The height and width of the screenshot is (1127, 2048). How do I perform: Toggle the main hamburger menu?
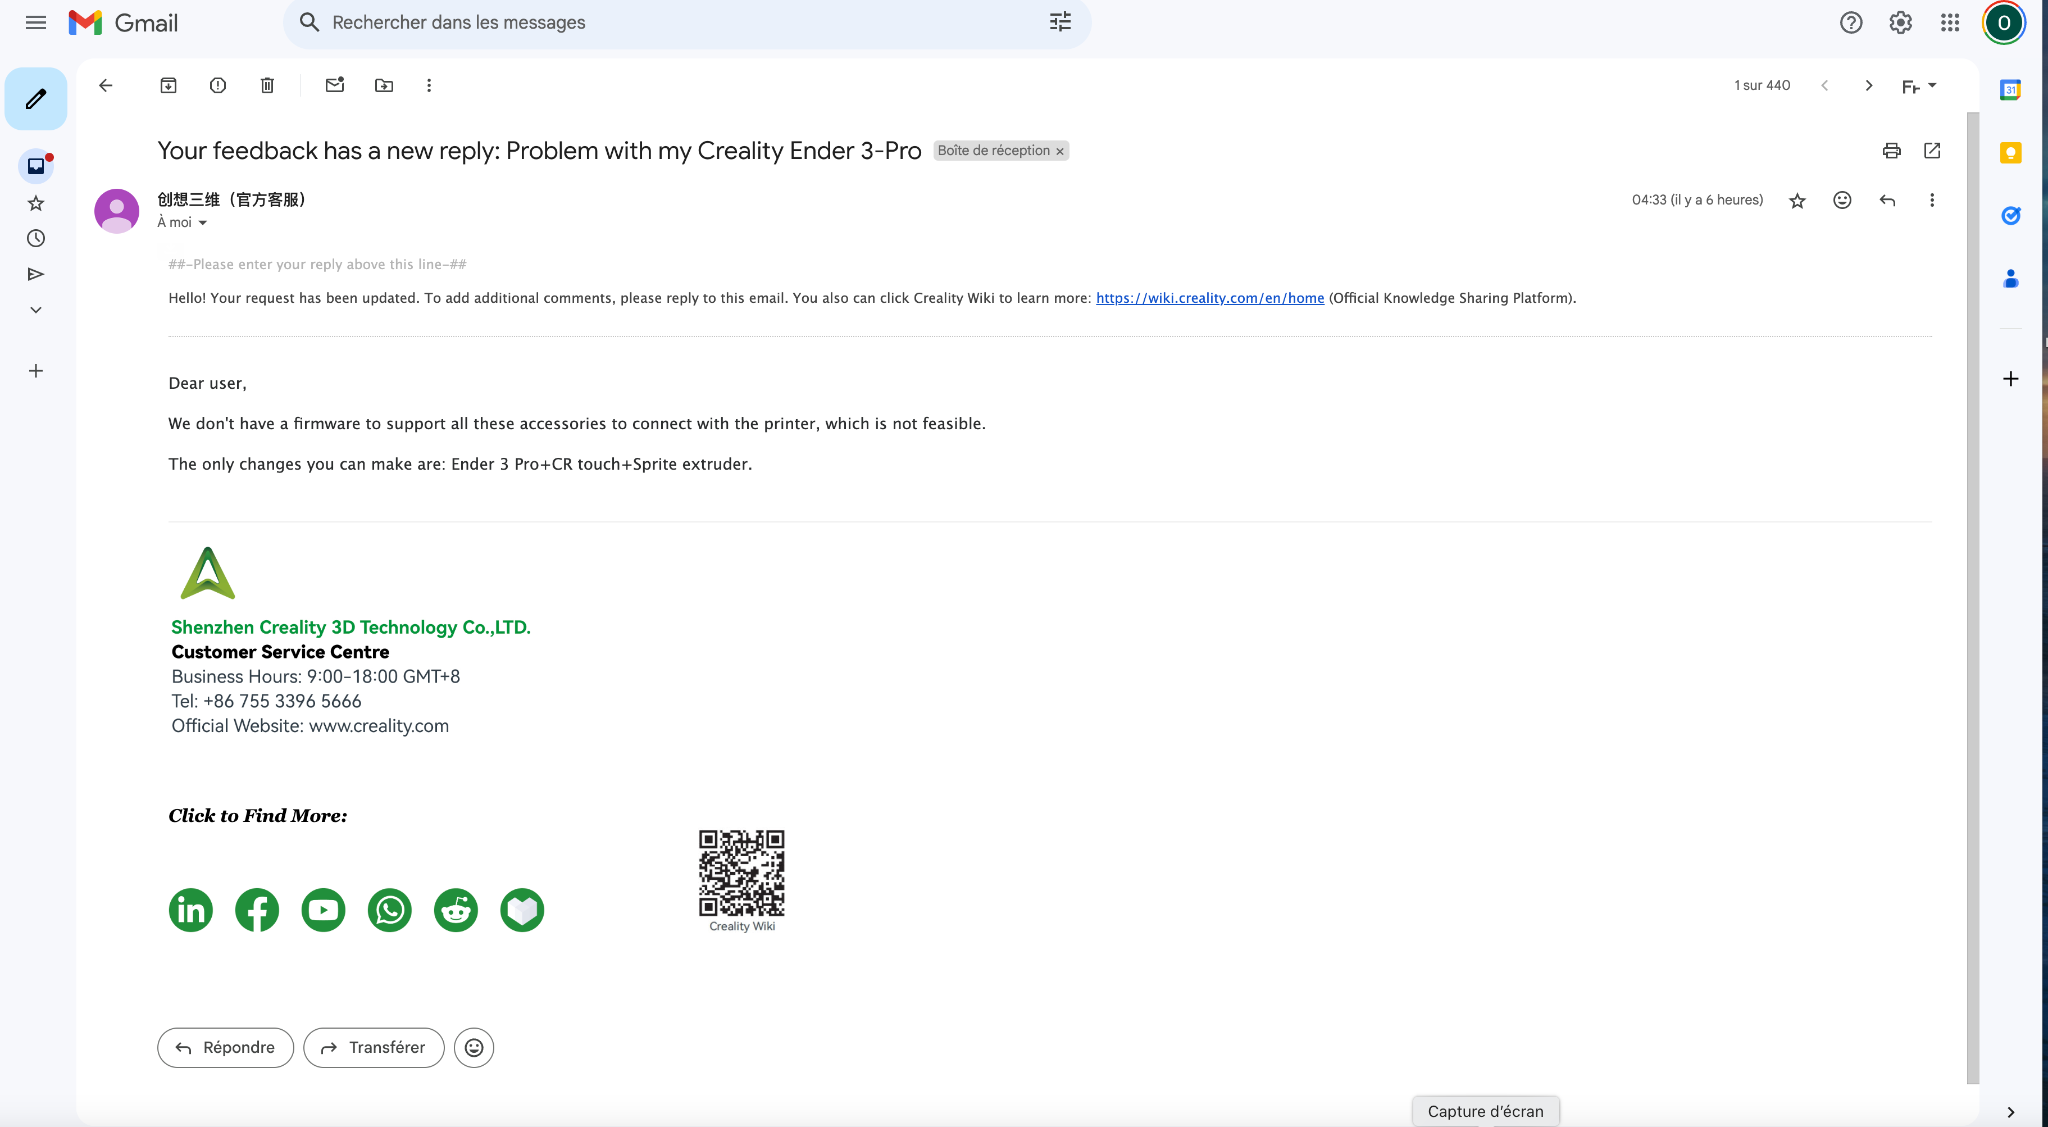coord(36,23)
